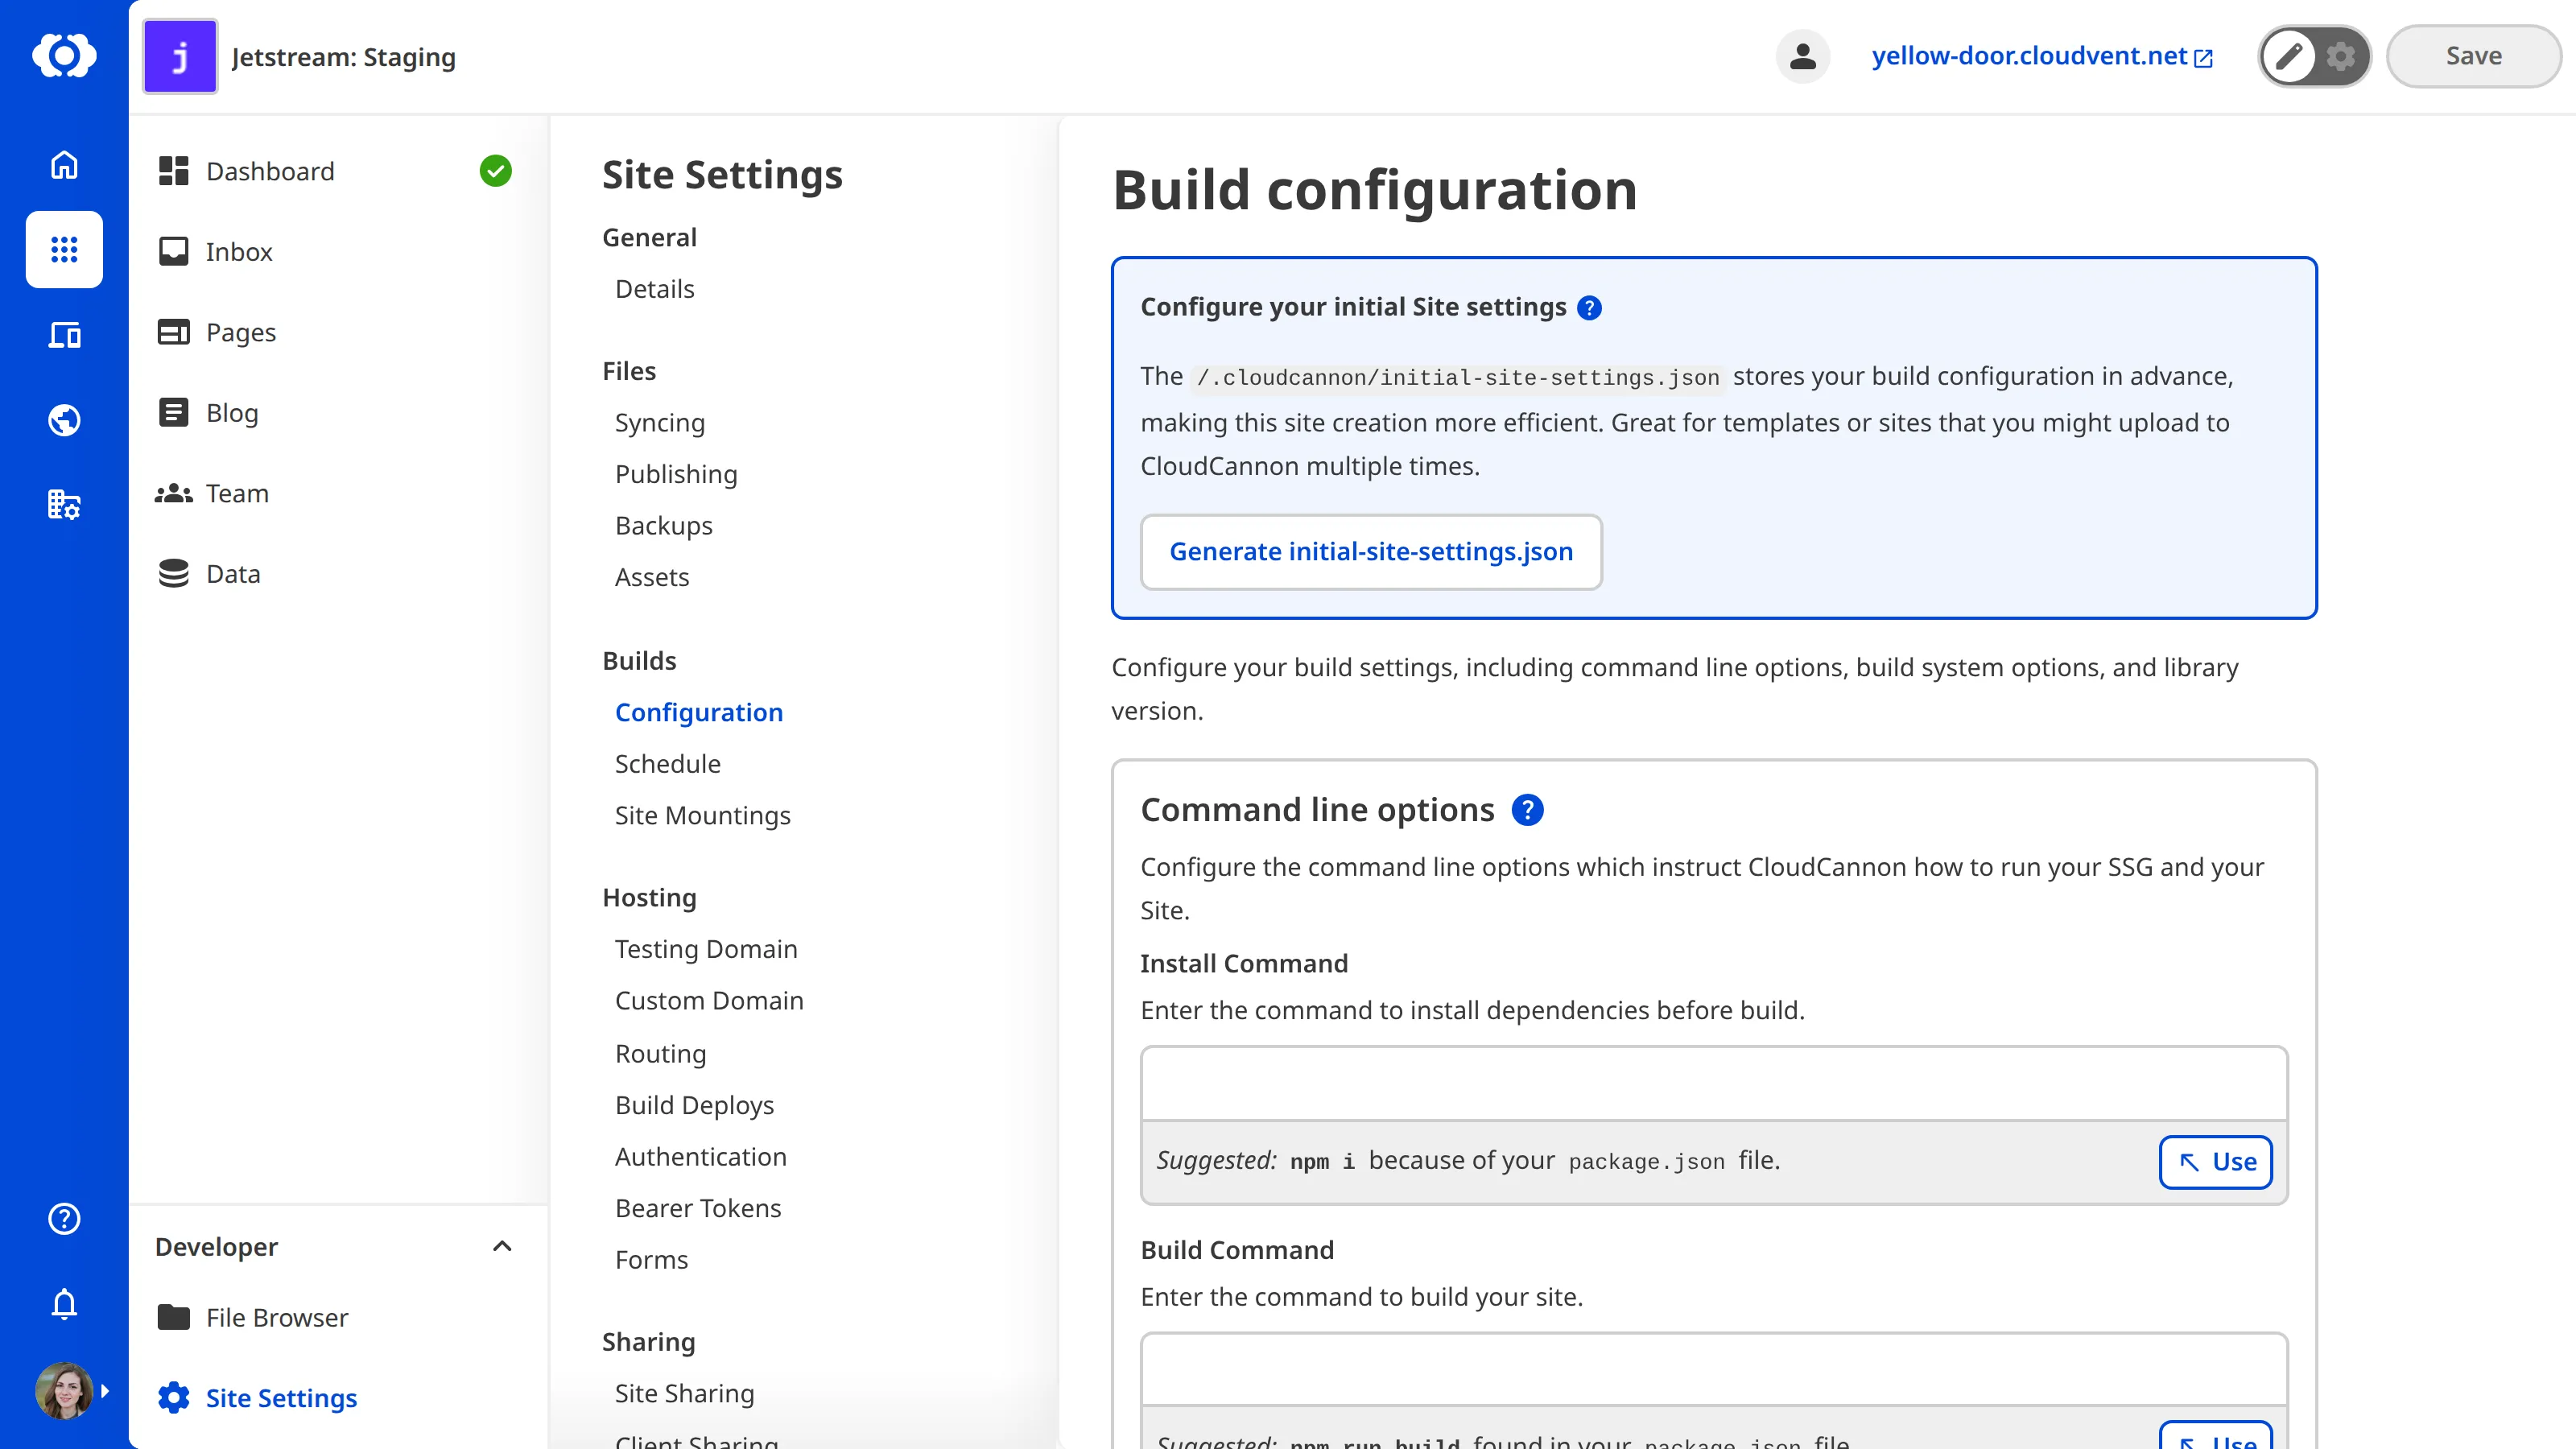This screenshot has width=2576, height=1449.
Task: Open Build Deploys settings
Action: coord(695,1105)
